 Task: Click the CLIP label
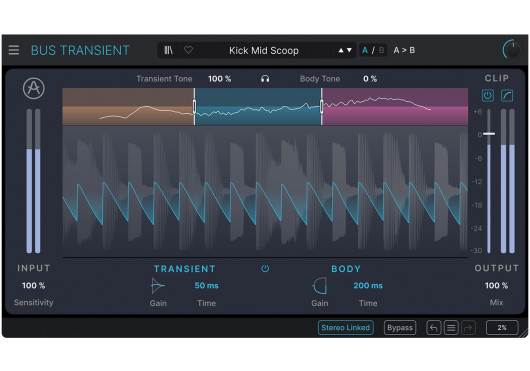pos(497,78)
